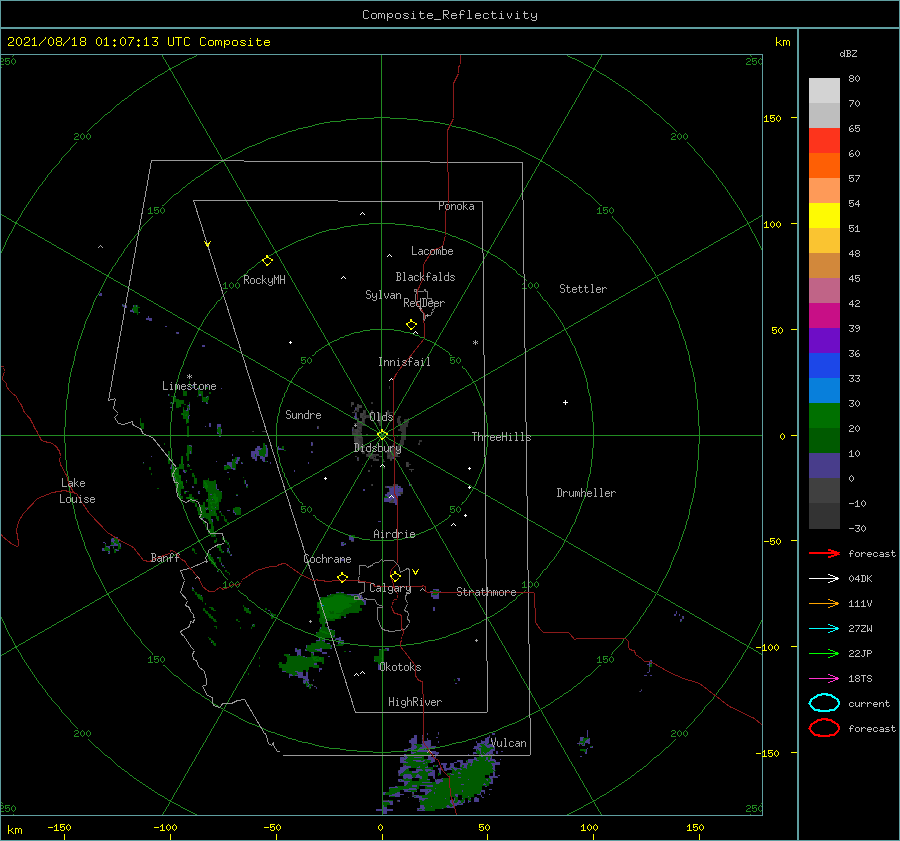
Task: Click the Drumheller town label
Action: coord(586,493)
